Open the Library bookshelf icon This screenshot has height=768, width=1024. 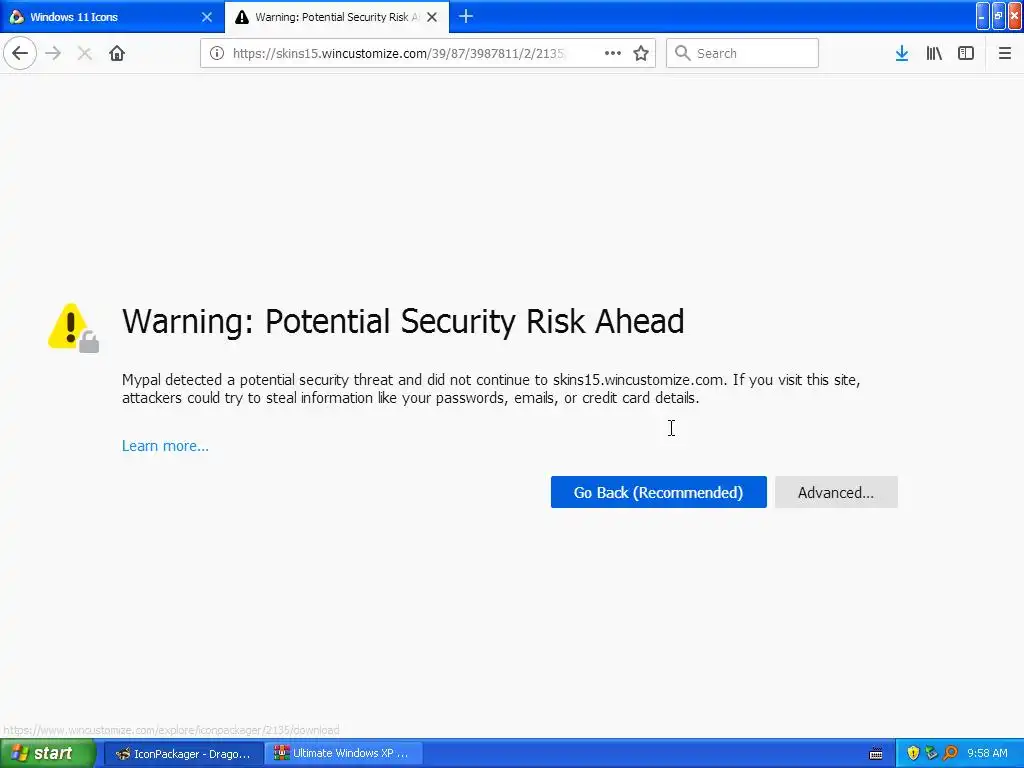934,54
